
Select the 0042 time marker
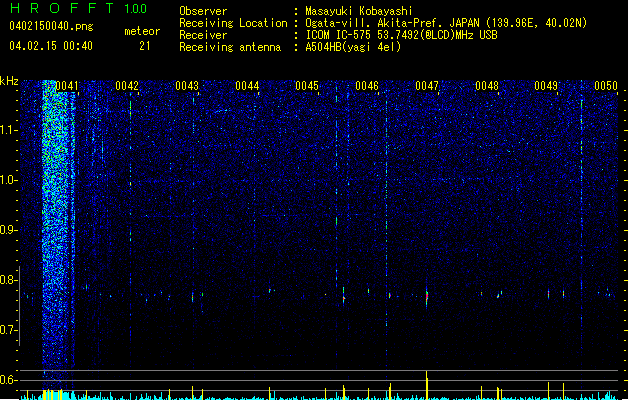(x=127, y=86)
